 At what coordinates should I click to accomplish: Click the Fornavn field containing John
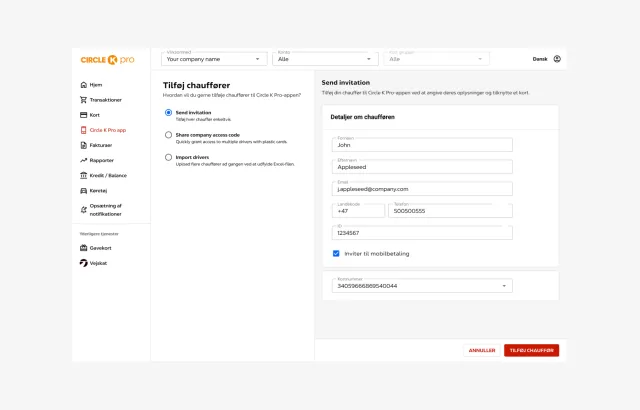pyautogui.click(x=422, y=145)
